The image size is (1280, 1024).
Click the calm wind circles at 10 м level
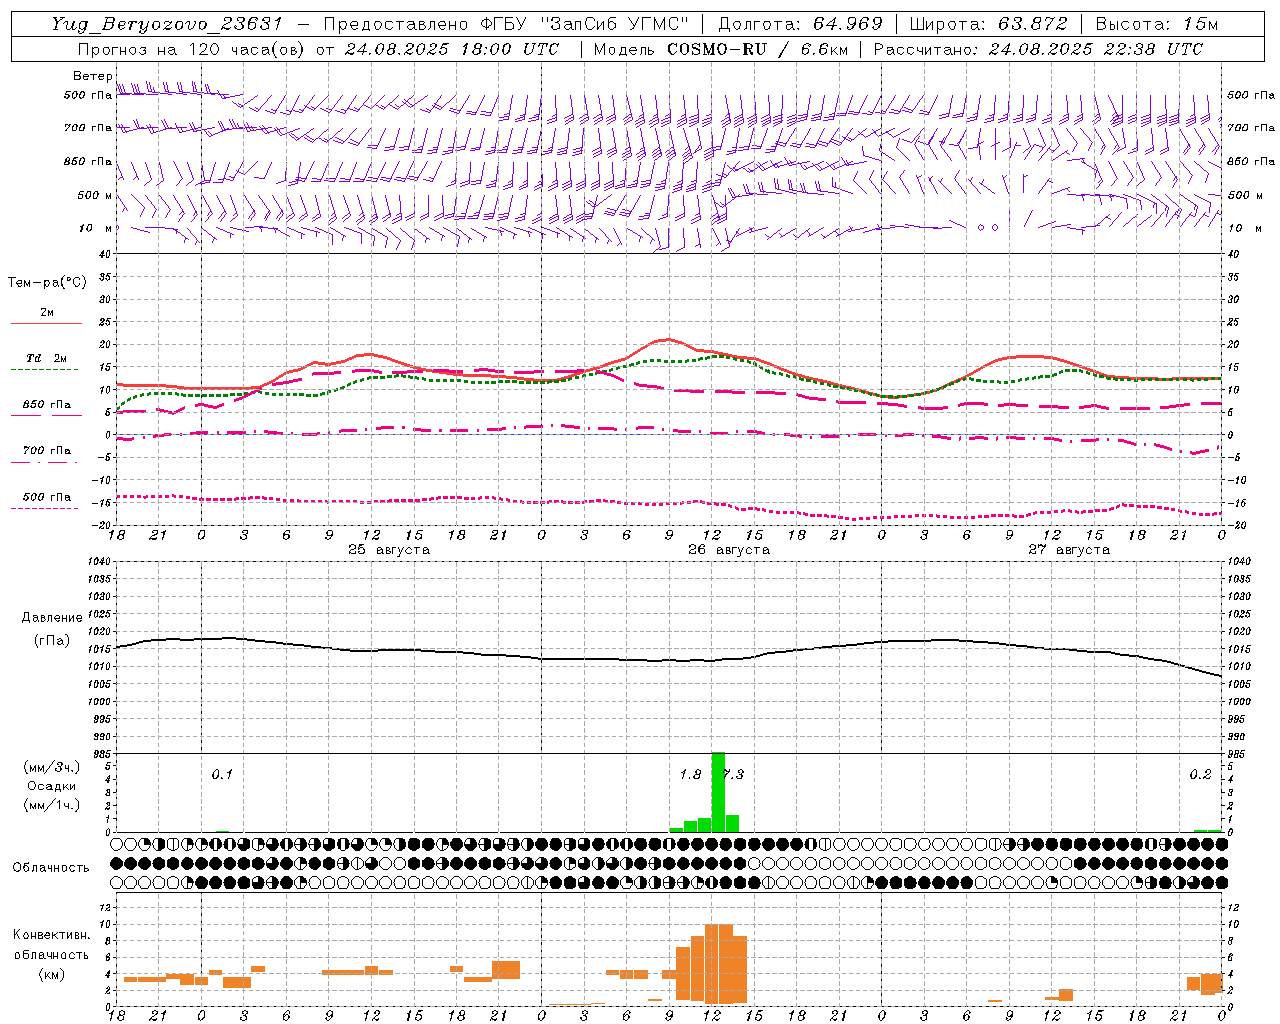[988, 228]
